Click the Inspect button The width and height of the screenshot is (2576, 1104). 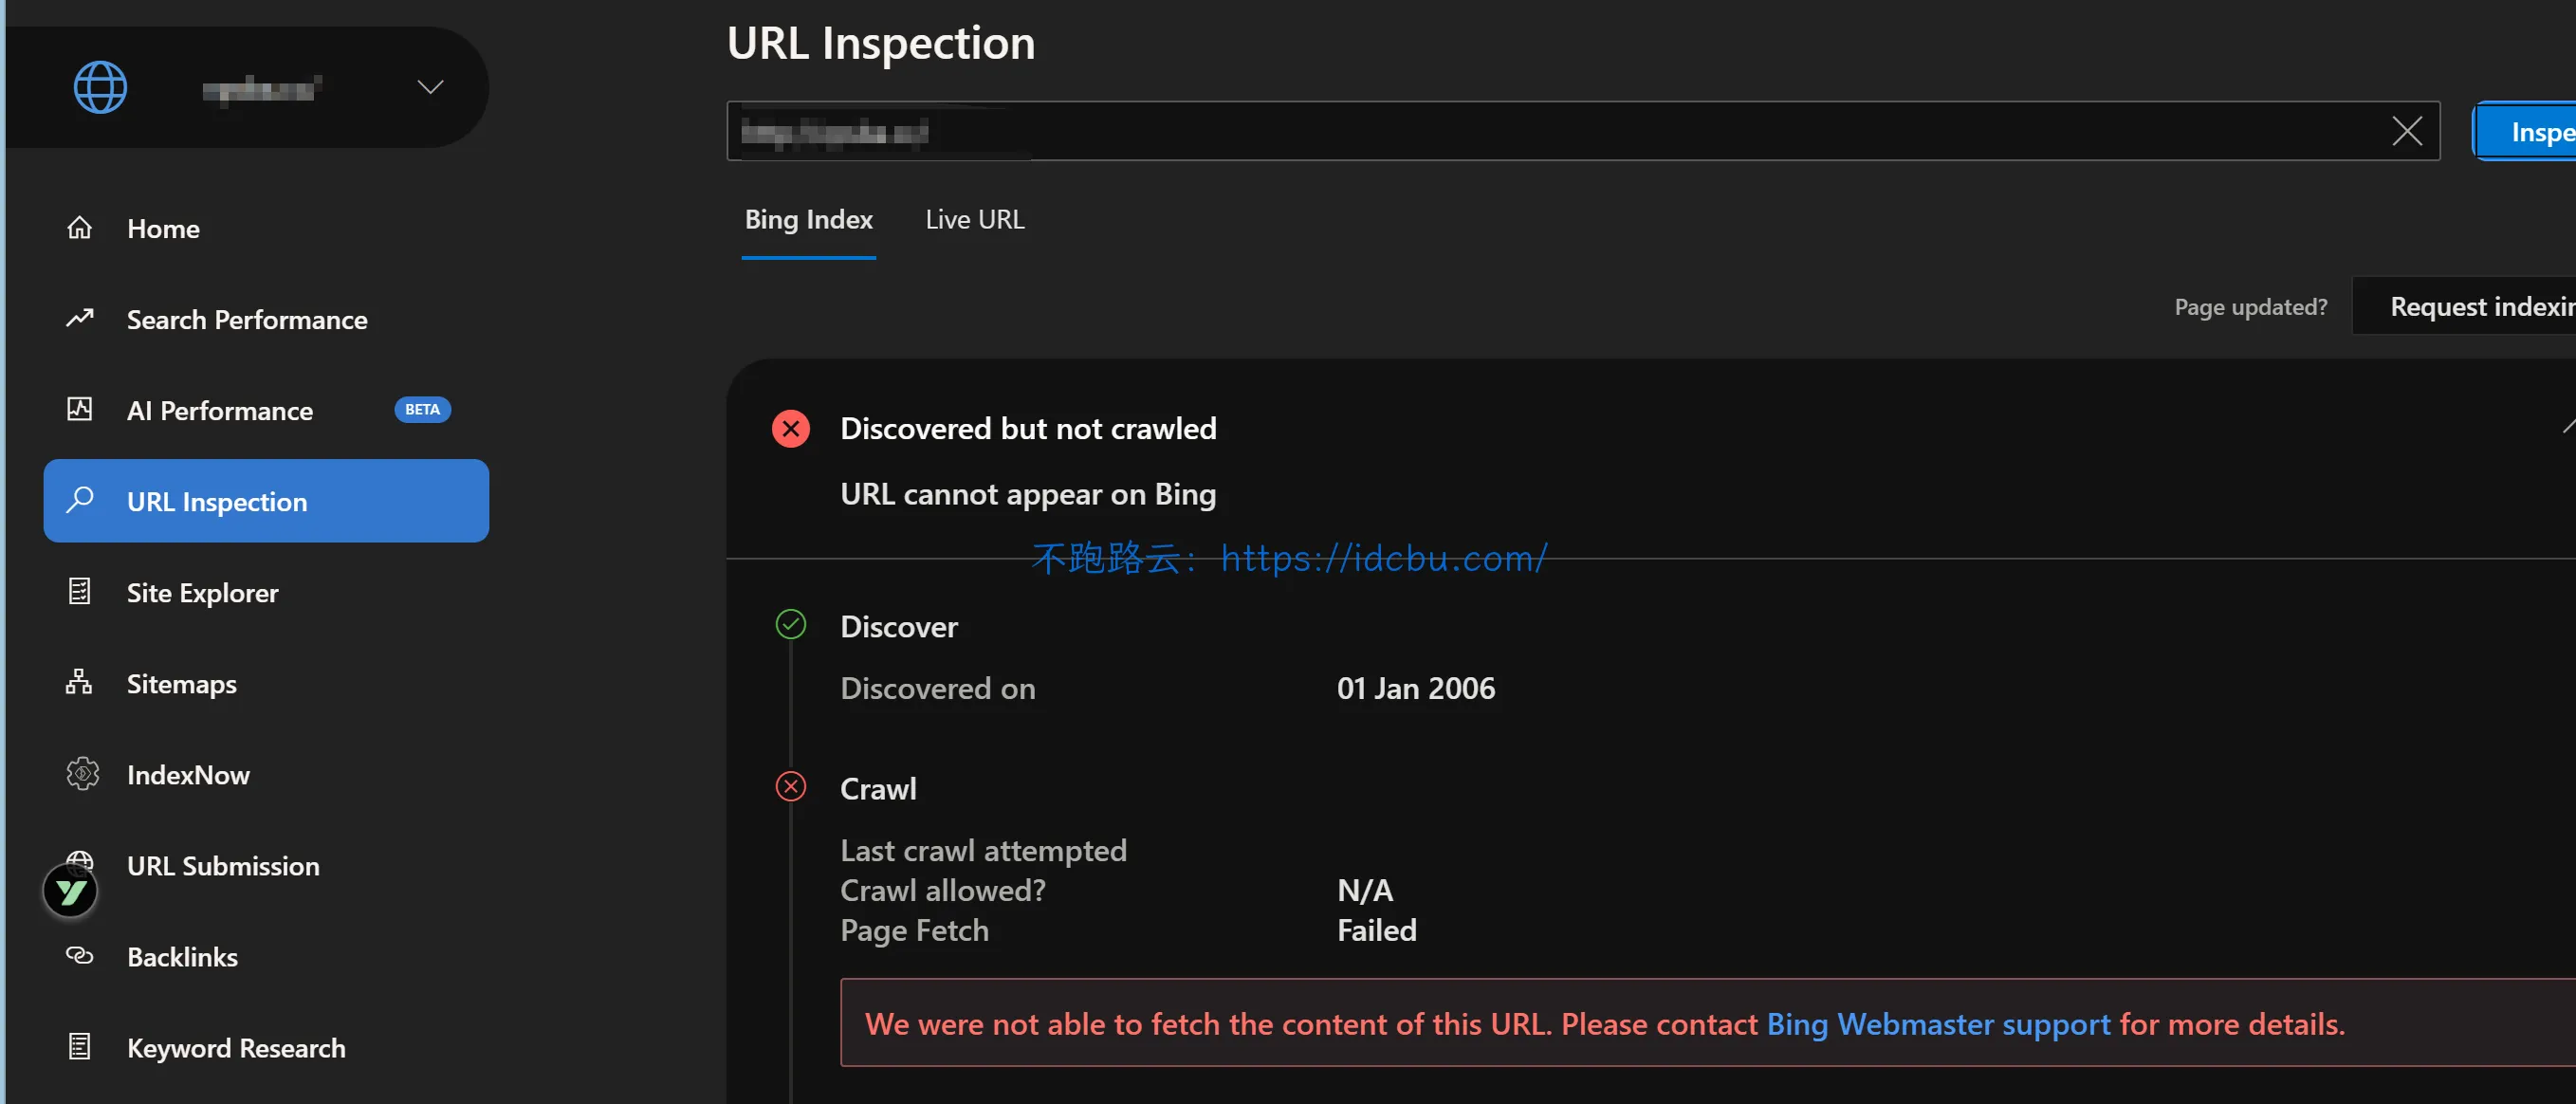click(2530, 131)
